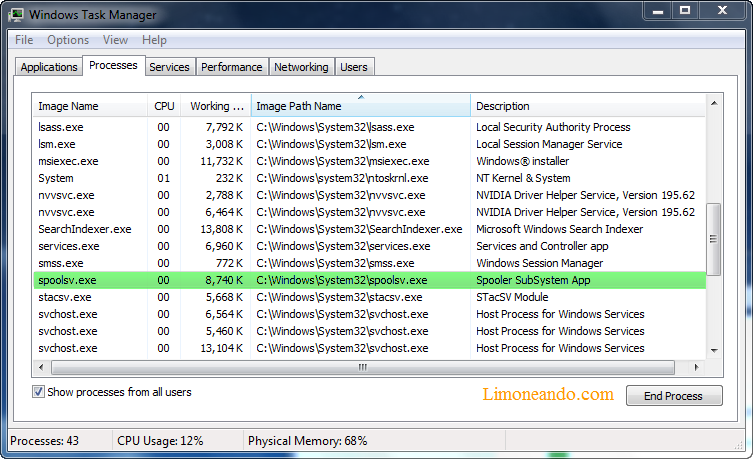Click CPU Usage: 12% in status bar

160,441
